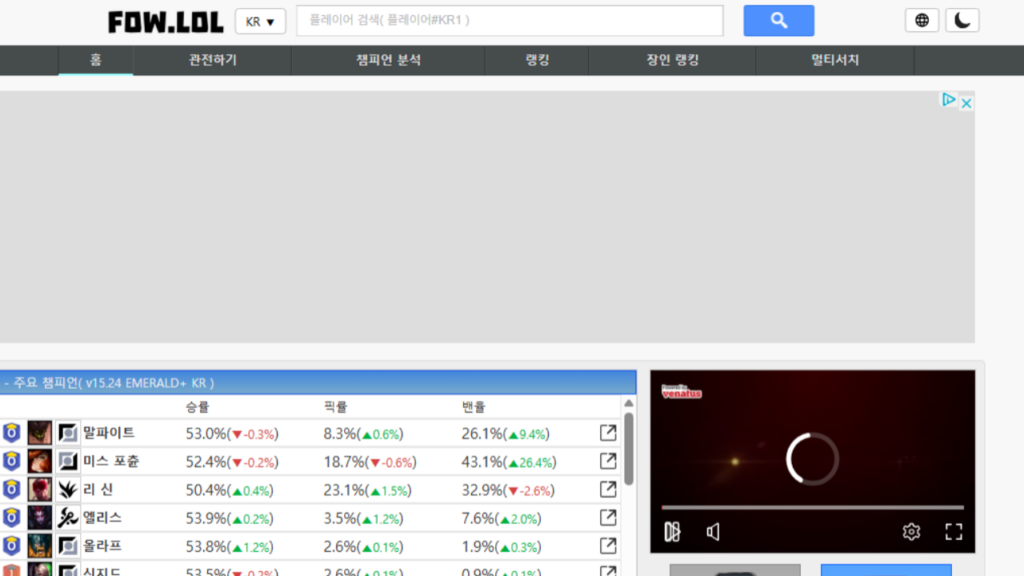Open the 장인 랭킹 page
1024x576 pixels.
pyautogui.click(x=672, y=60)
